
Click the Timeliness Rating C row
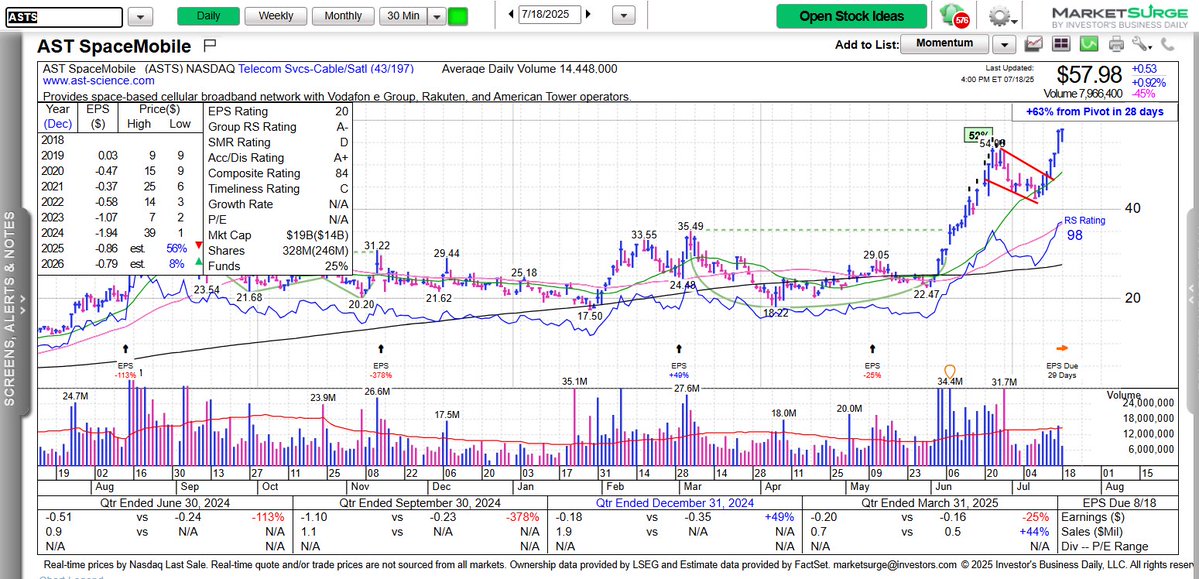point(278,189)
